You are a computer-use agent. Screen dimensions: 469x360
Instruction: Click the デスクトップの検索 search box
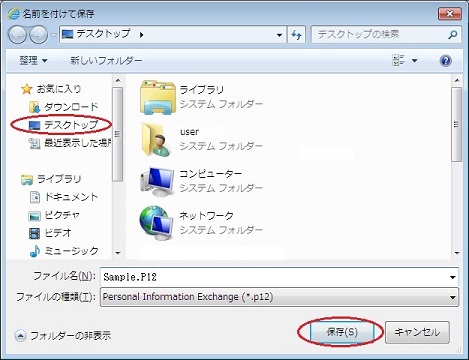point(386,34)
